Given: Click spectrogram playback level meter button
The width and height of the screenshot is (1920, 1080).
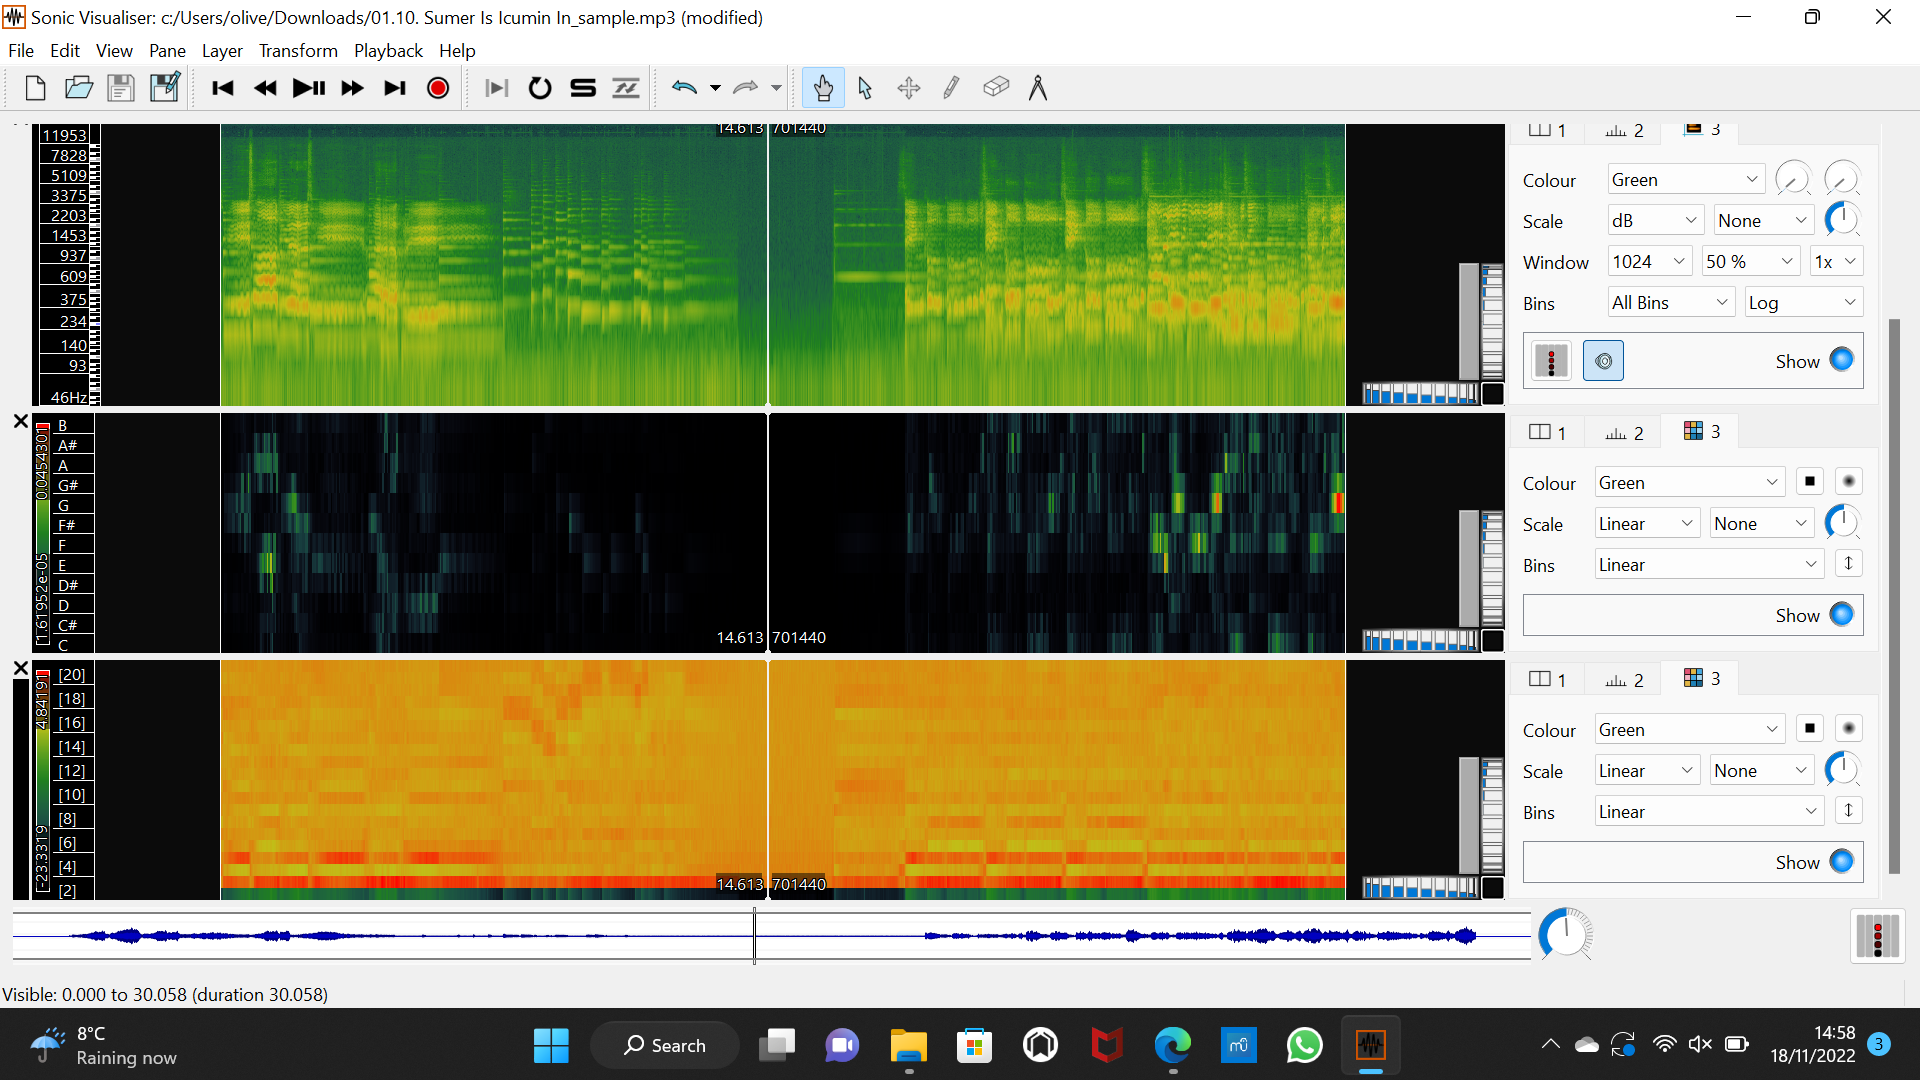Looking at the screenshot, I should pos(1551,361).
